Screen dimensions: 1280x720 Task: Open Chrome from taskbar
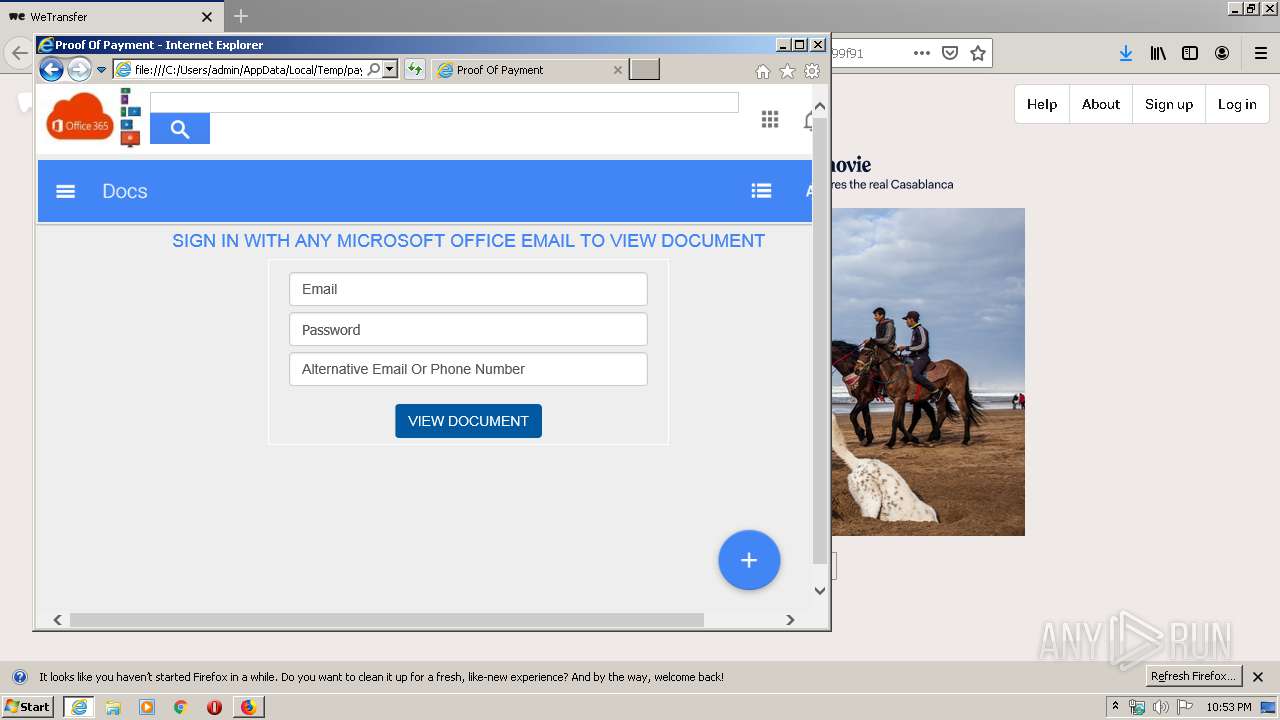181,707
